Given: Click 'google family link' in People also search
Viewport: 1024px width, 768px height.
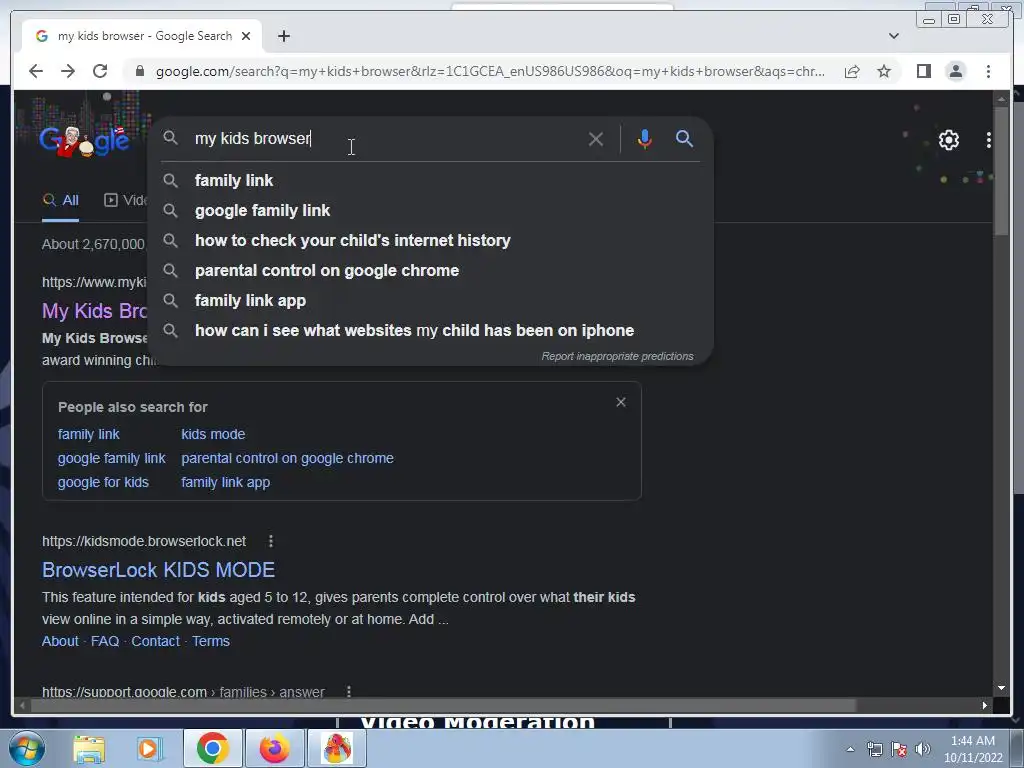Looking at the screenshot, I should (112, 458).
